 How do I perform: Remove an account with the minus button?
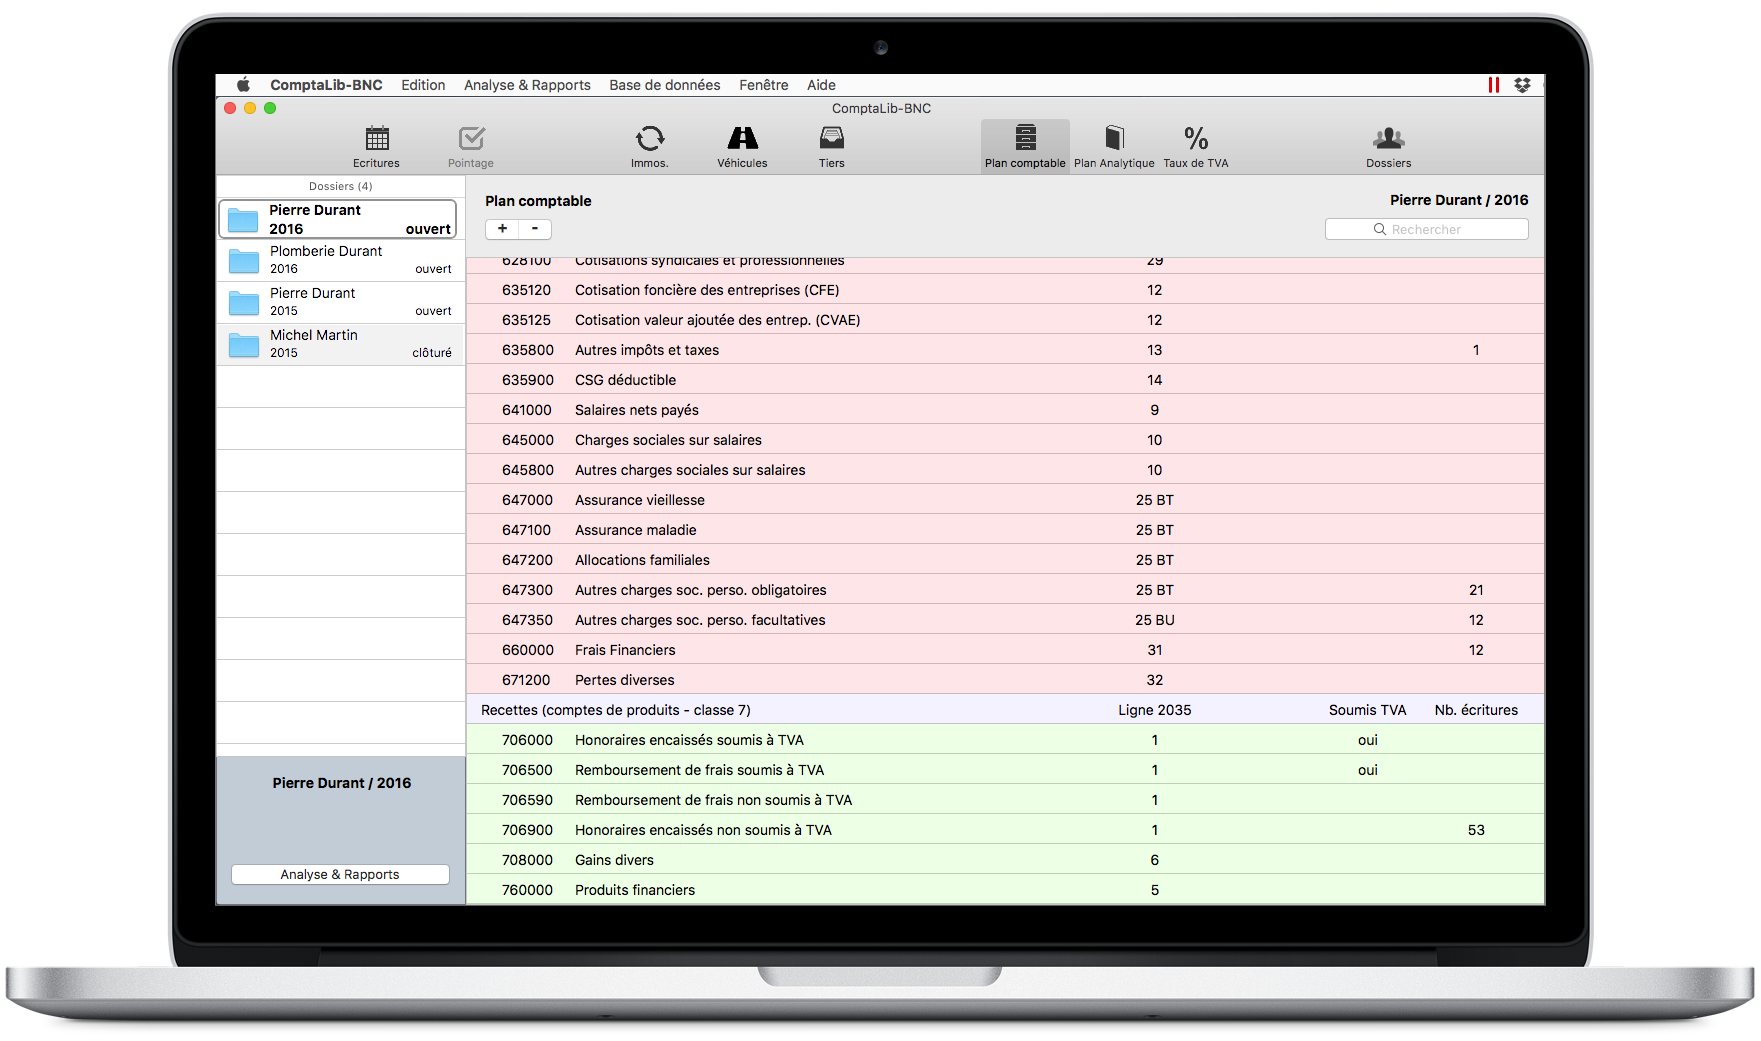(x=535, y=229)
